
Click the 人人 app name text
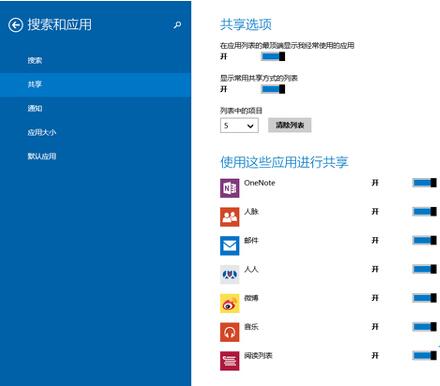(x=251, y=269)
